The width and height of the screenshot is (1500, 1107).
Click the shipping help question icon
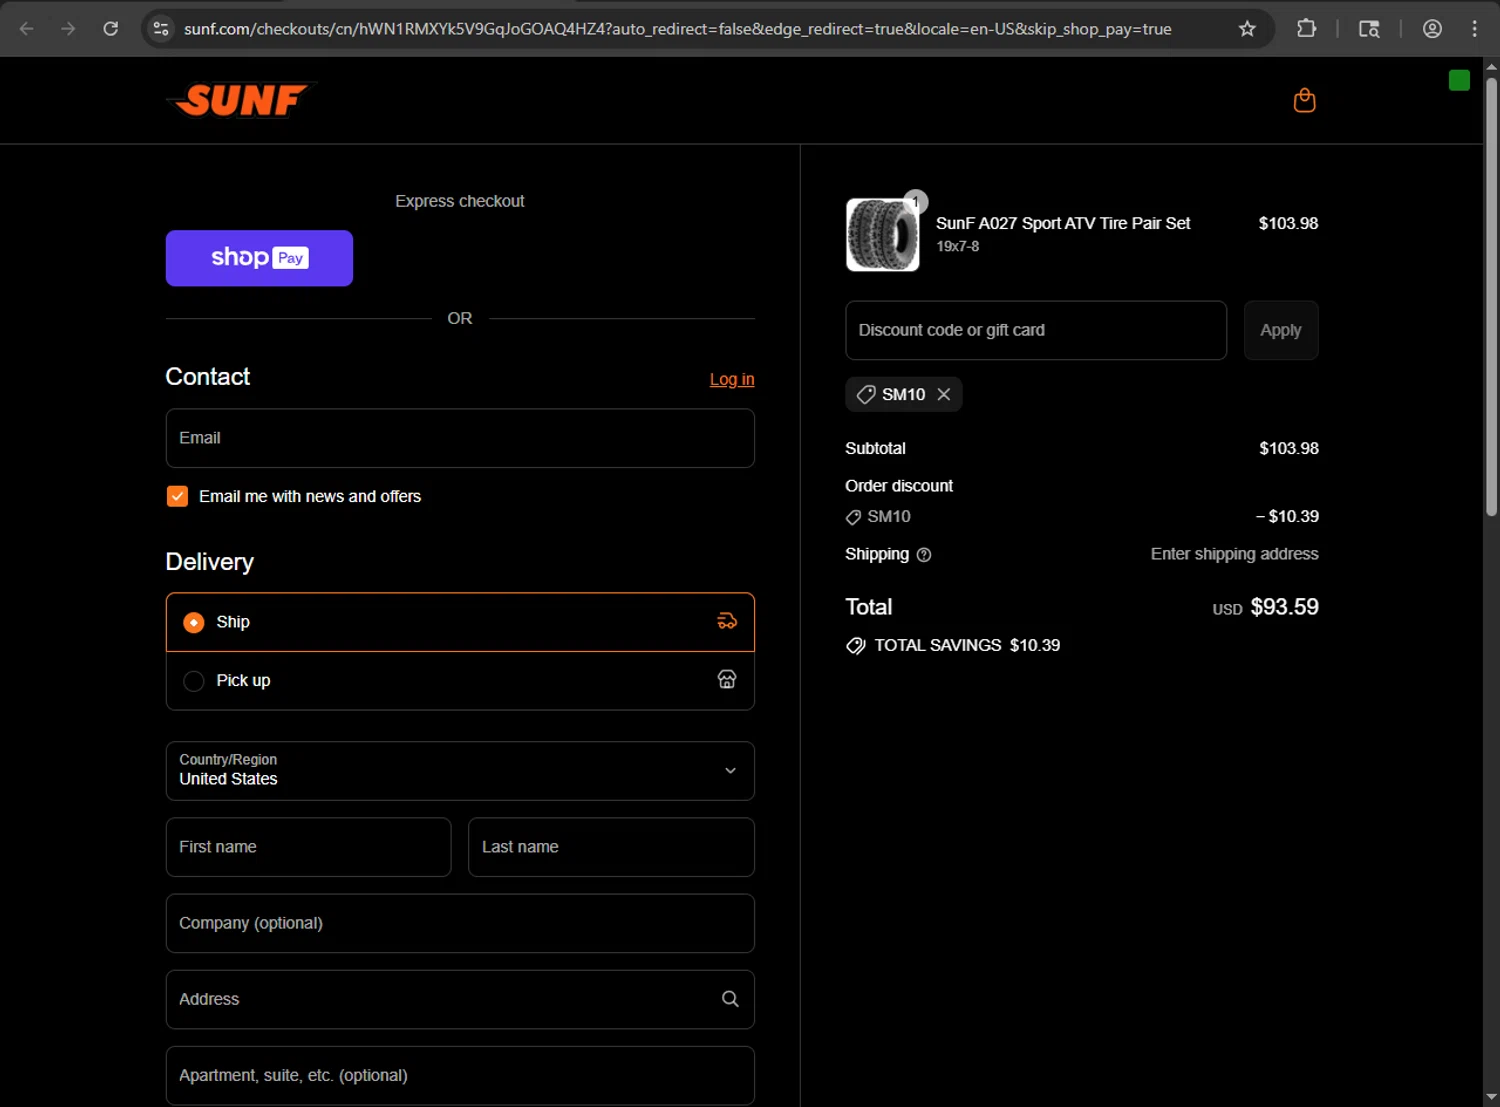pyautogui.click(x=924, y=555)
